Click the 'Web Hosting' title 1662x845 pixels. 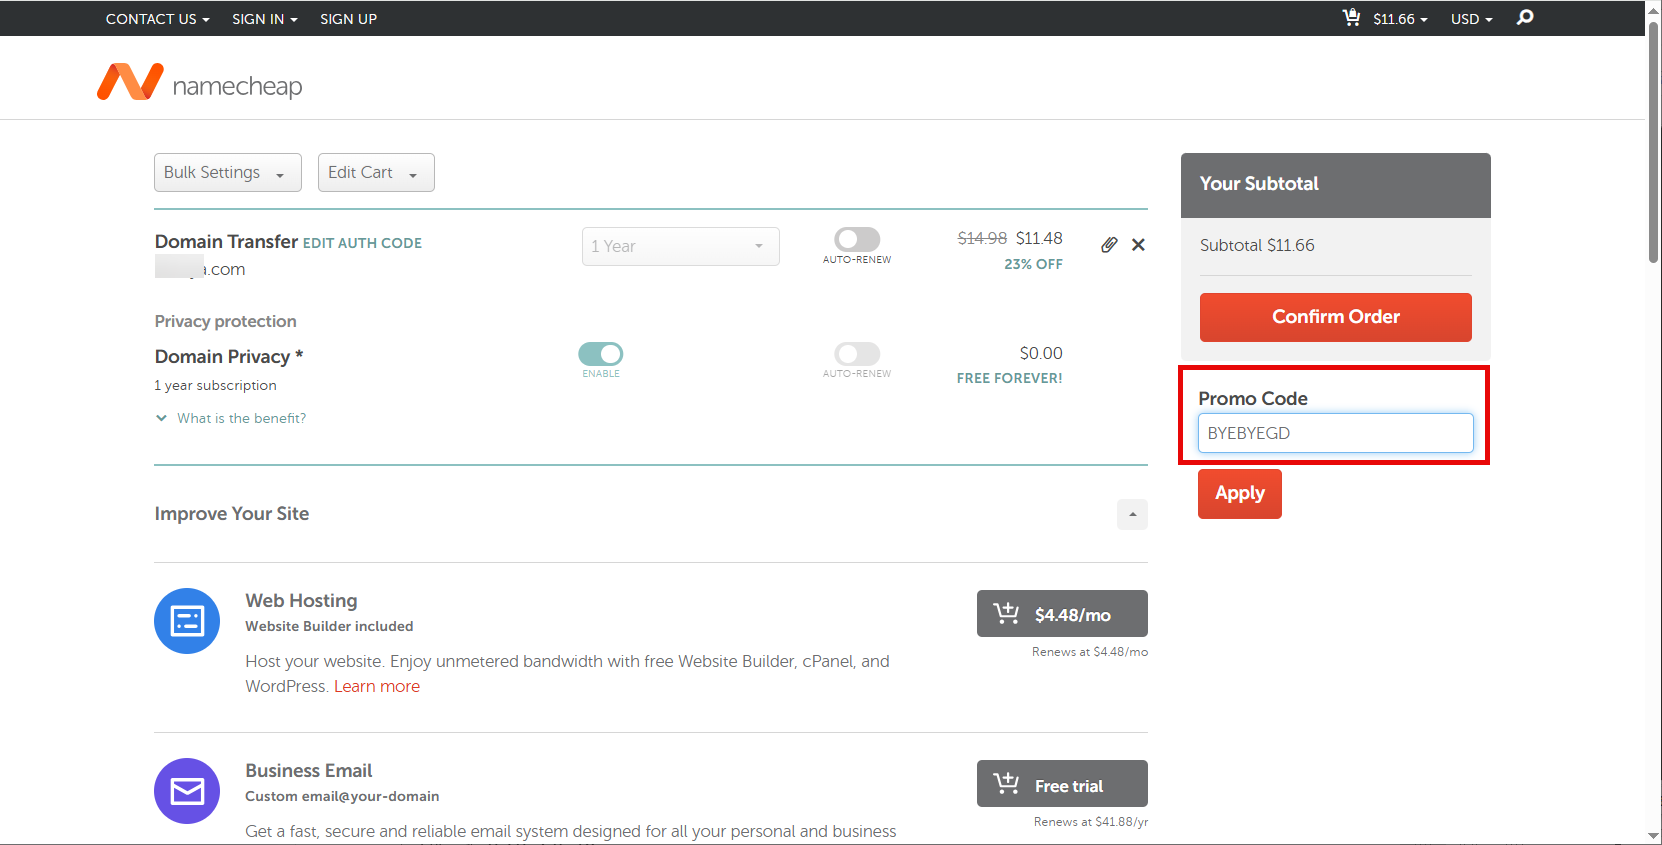[301, 600]
